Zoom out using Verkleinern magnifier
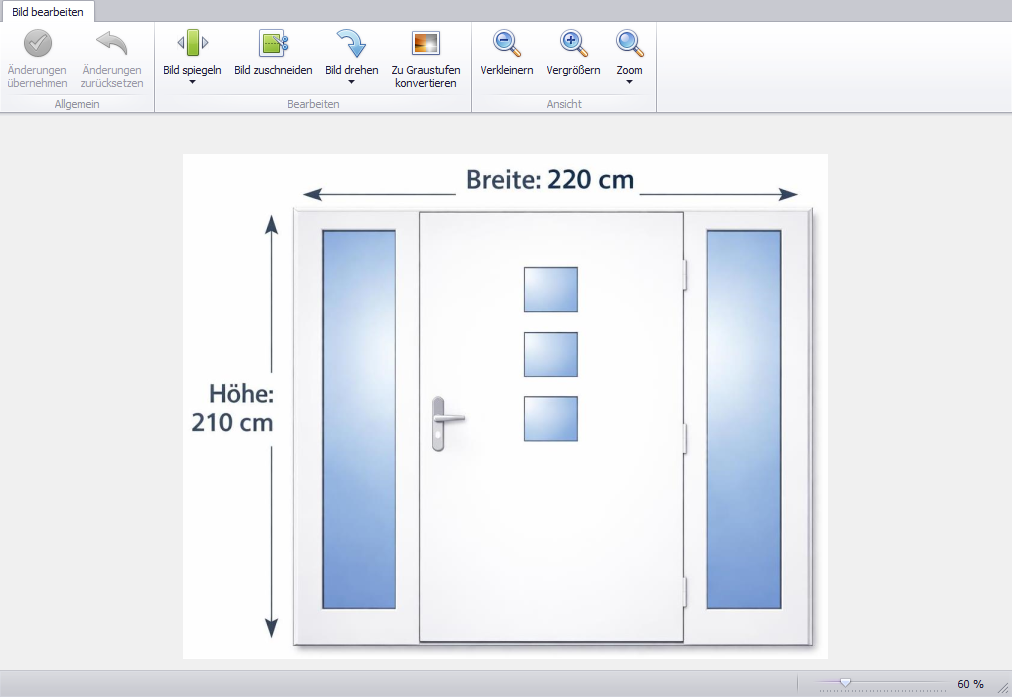The image size is (1012, 697). pyautogui.click(x=507, y=44)
